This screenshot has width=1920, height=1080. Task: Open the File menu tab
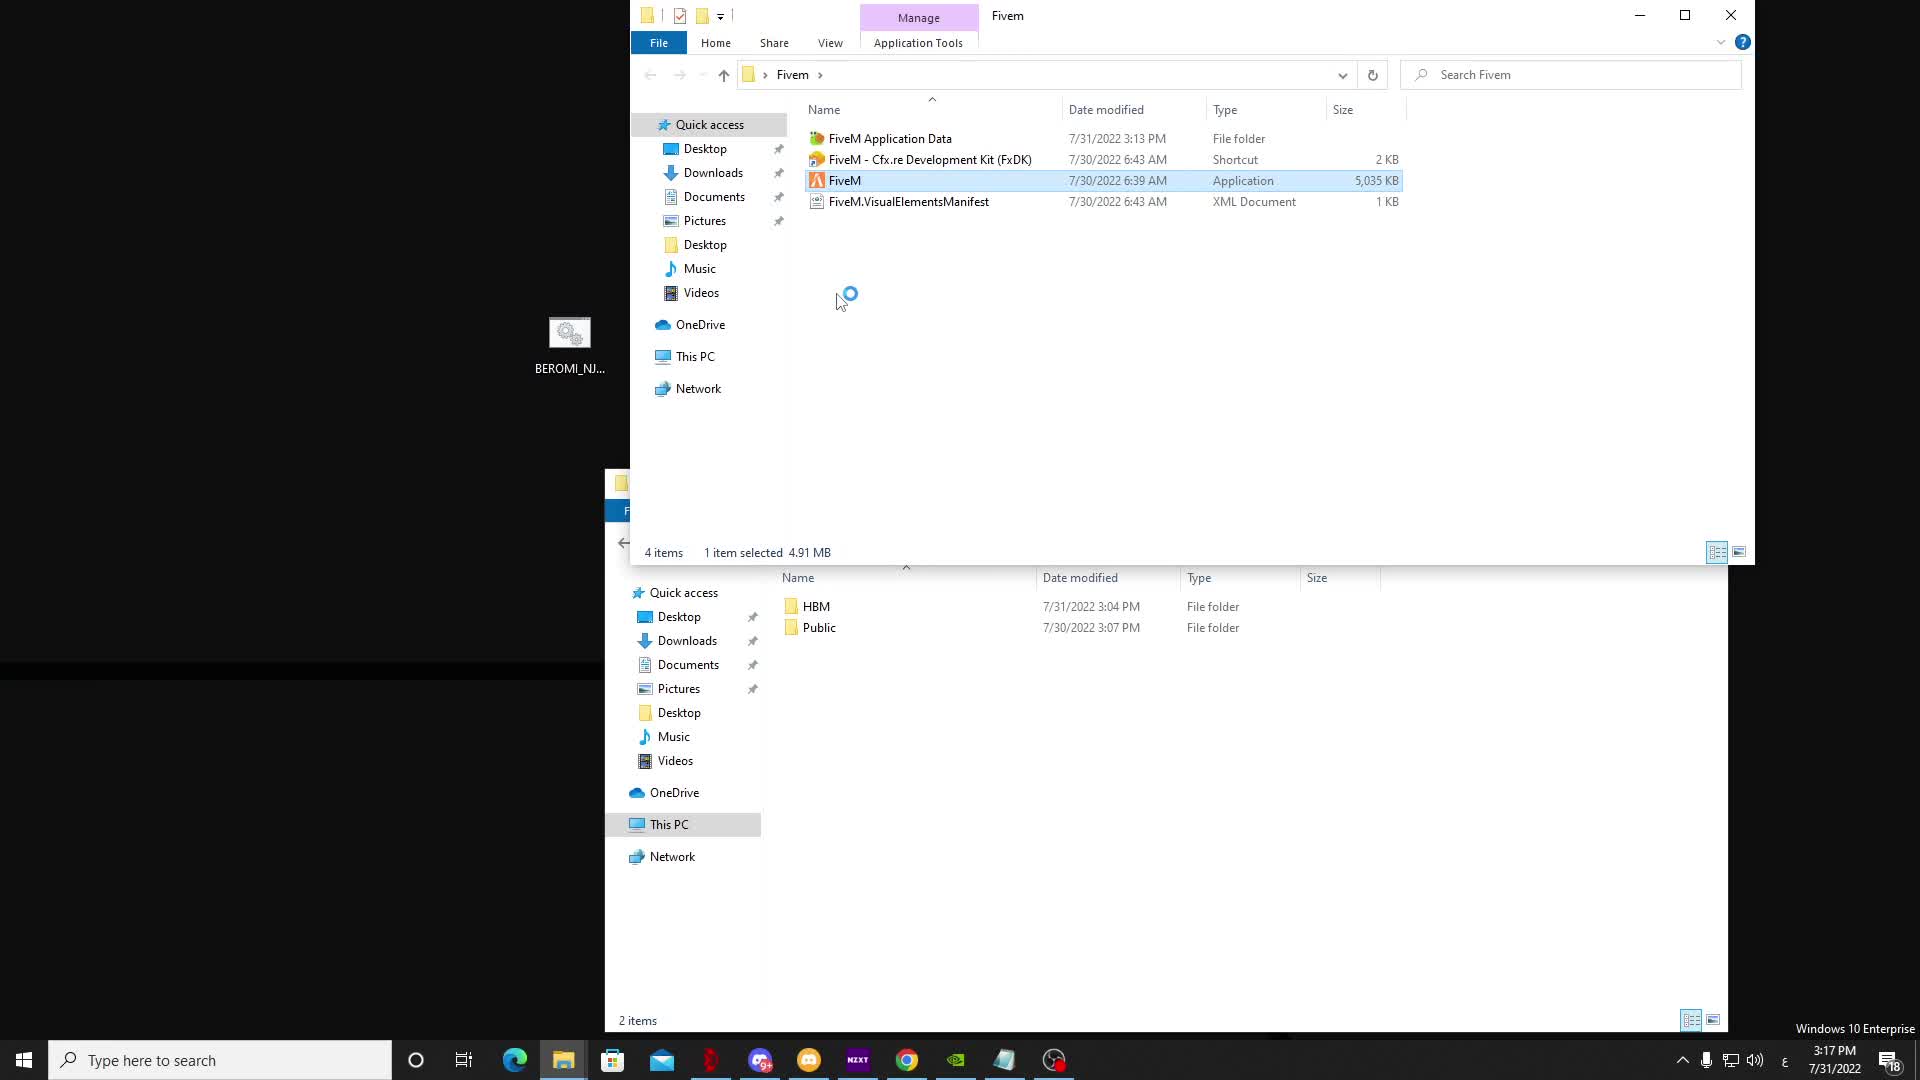click(x=658, y=43)
